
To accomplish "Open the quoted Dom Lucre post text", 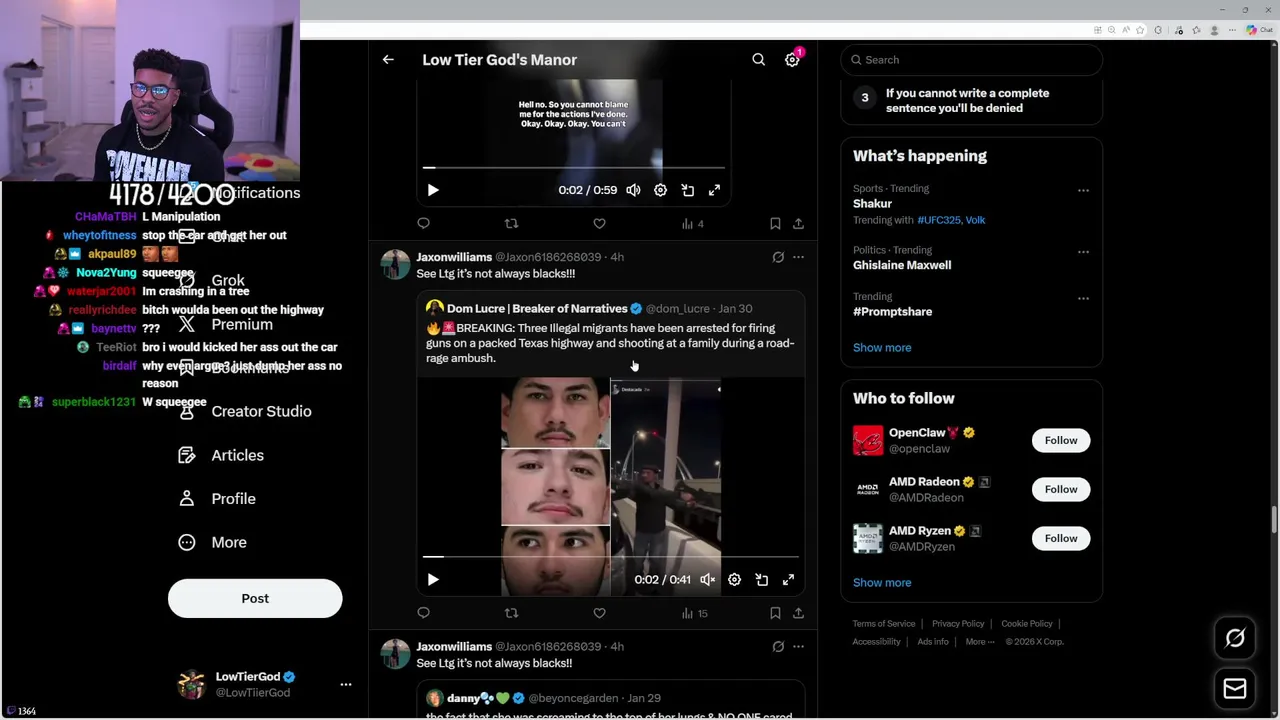I will (x=610, y=343).
